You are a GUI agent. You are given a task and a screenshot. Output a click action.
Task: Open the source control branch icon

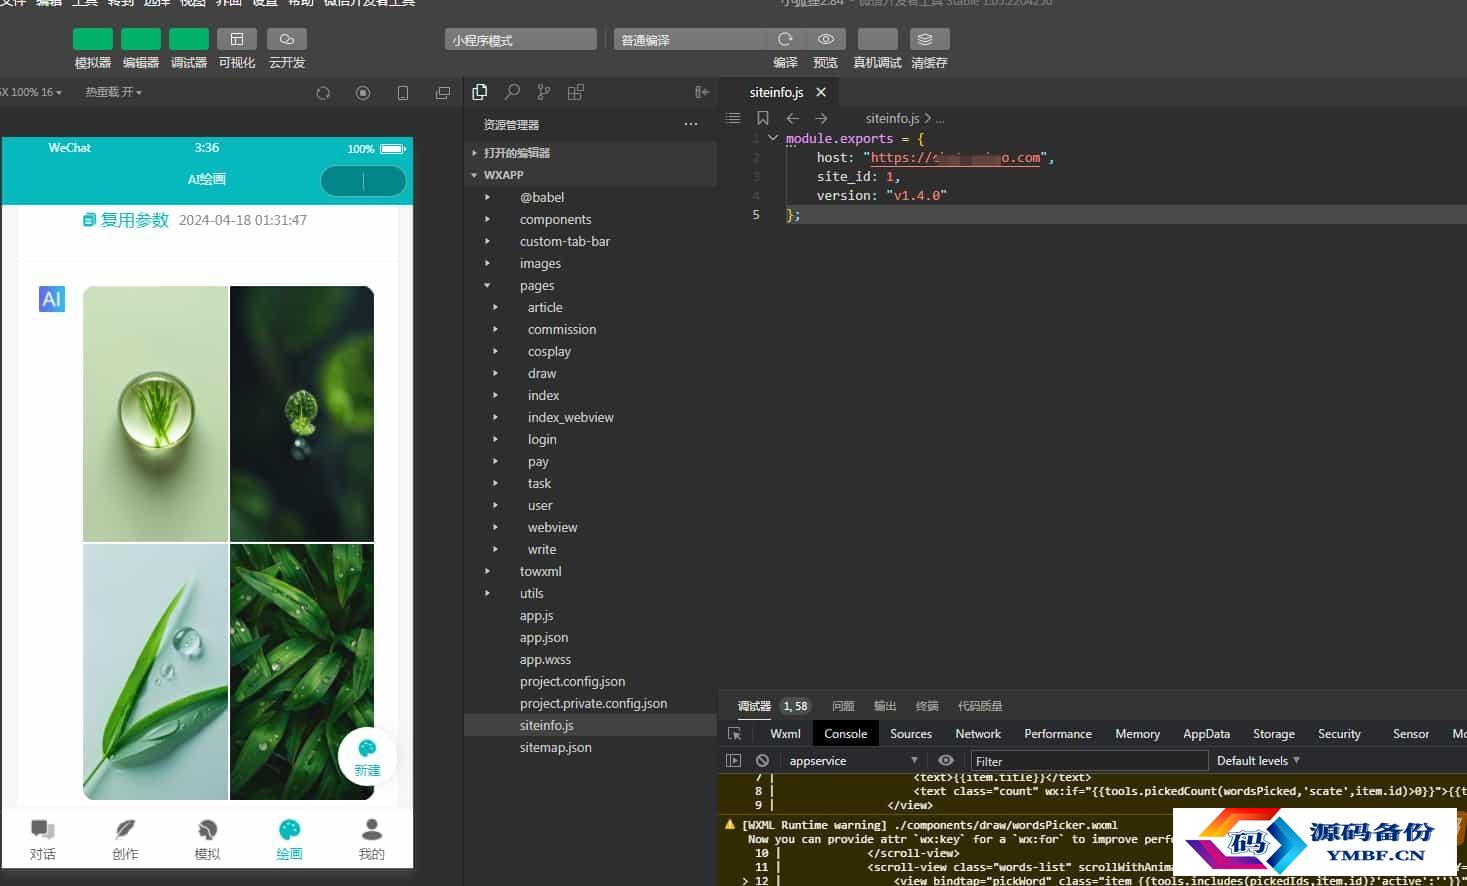(x=543, y=92)
